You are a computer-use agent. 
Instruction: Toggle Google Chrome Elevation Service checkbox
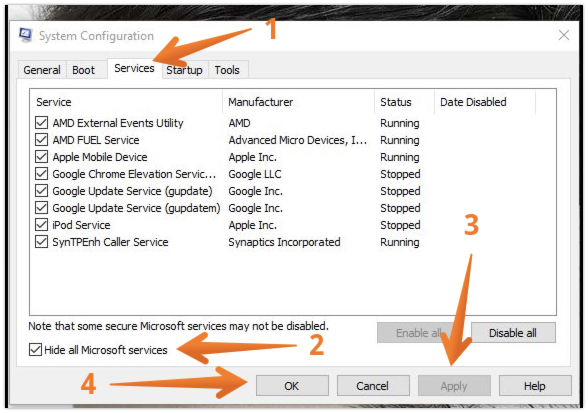[41, 174]
